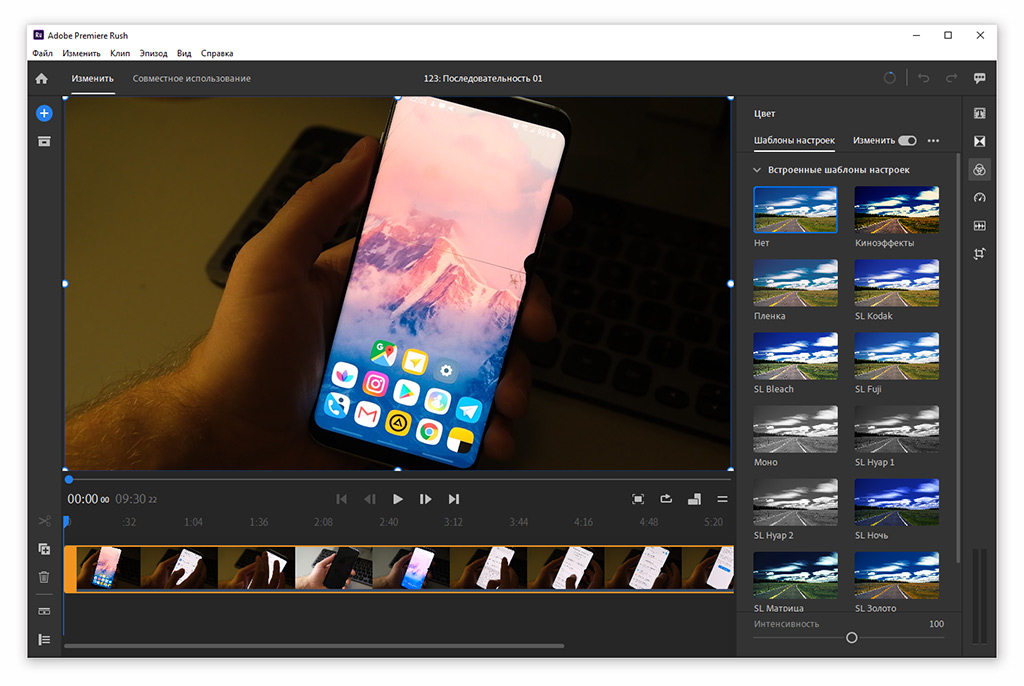1024x686 pixels.
Task: Click the Интенсивность value 100
Action: (x=936, y=624)
